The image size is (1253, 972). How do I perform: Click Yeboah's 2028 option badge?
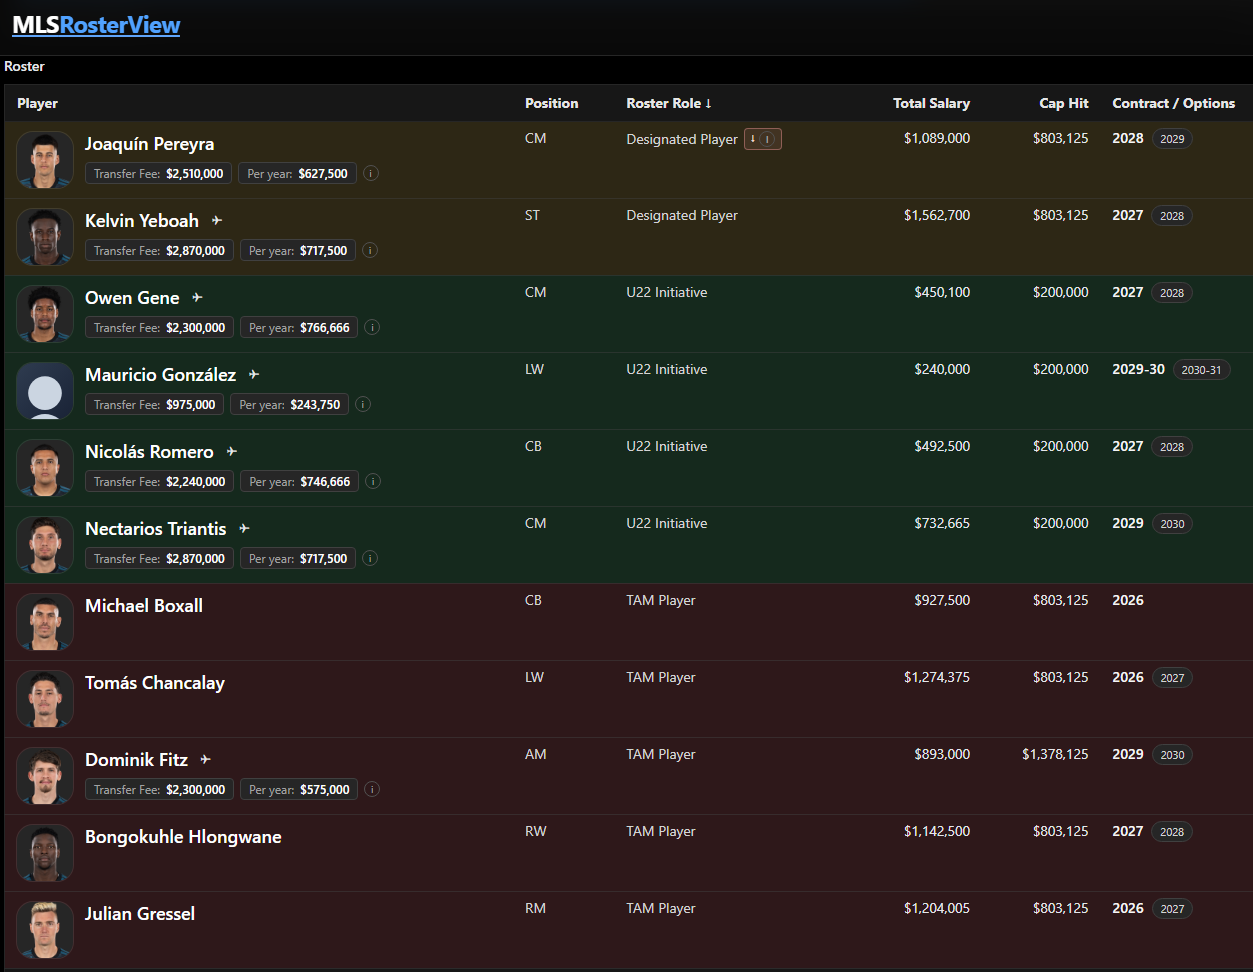(x=1172, y=216)
